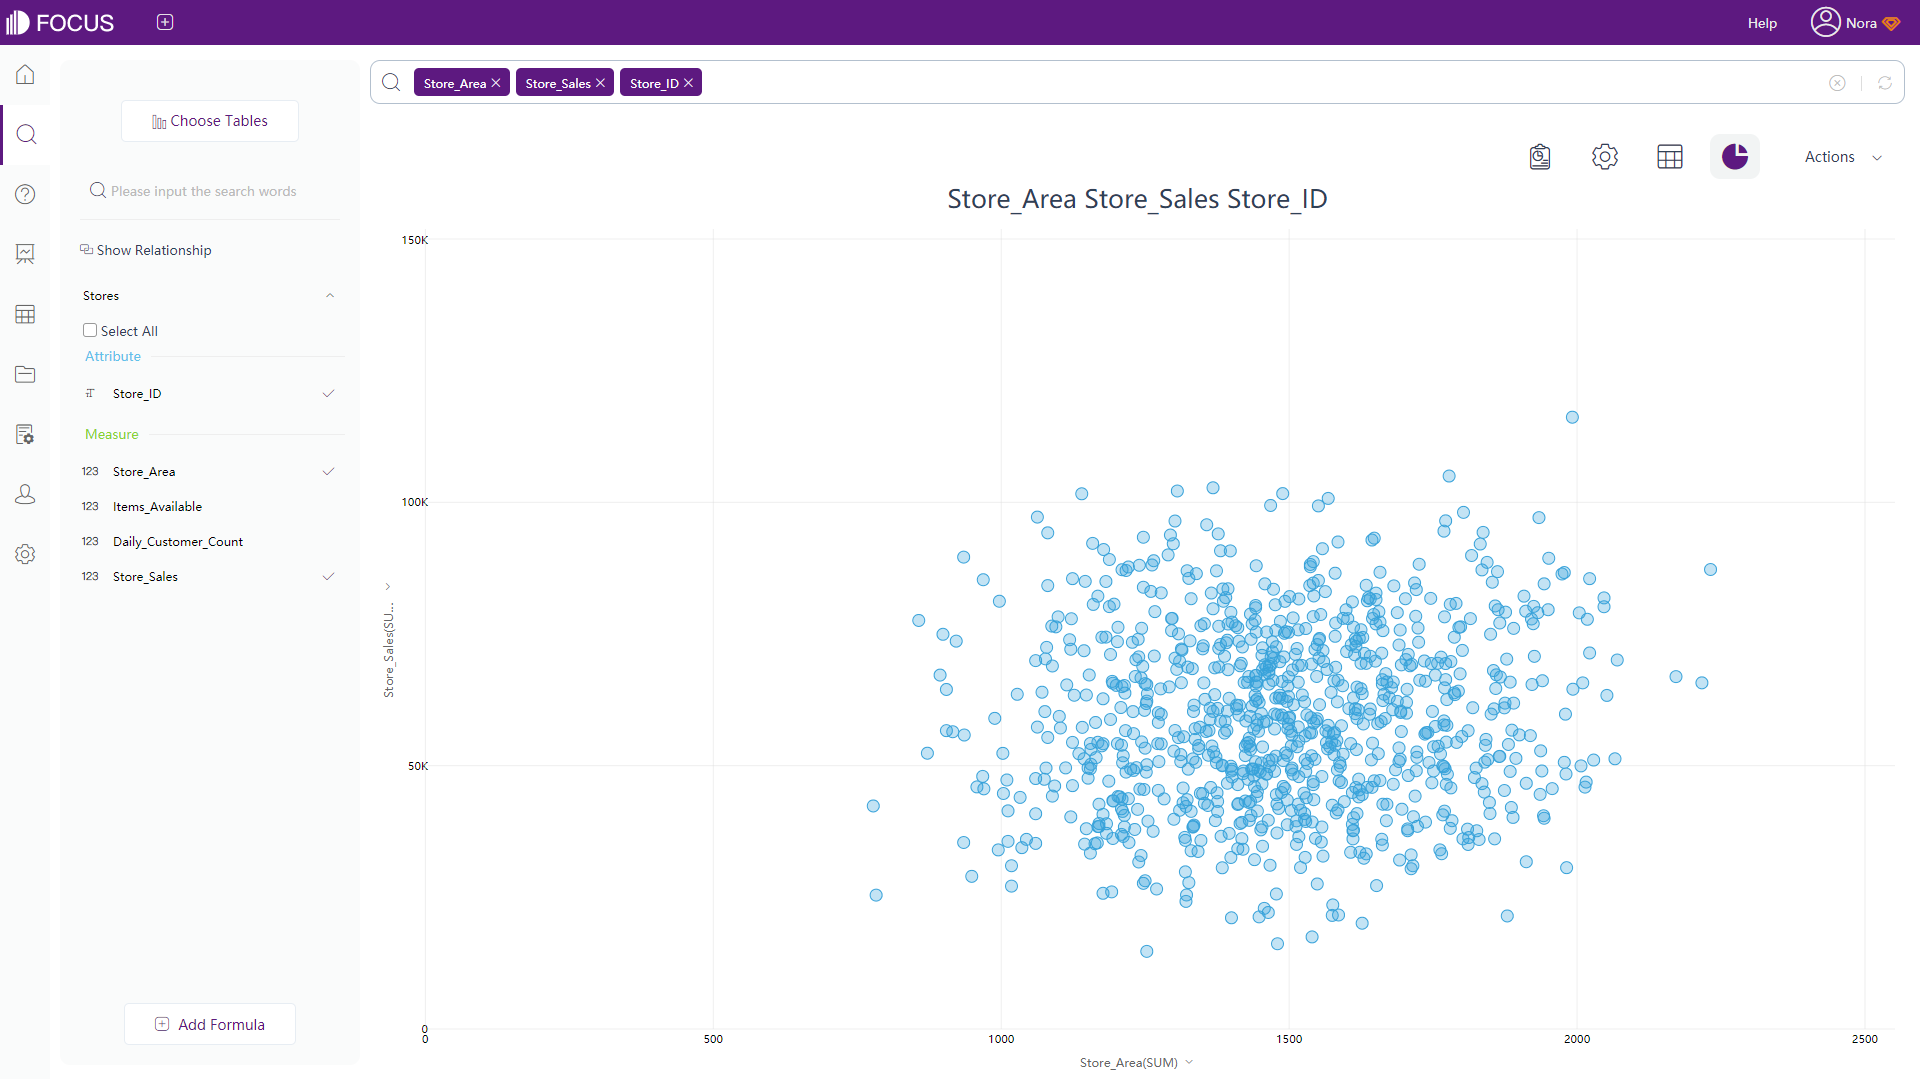
Task: Select the Daily_Customer_Count measure
Action: click(210, 542)
